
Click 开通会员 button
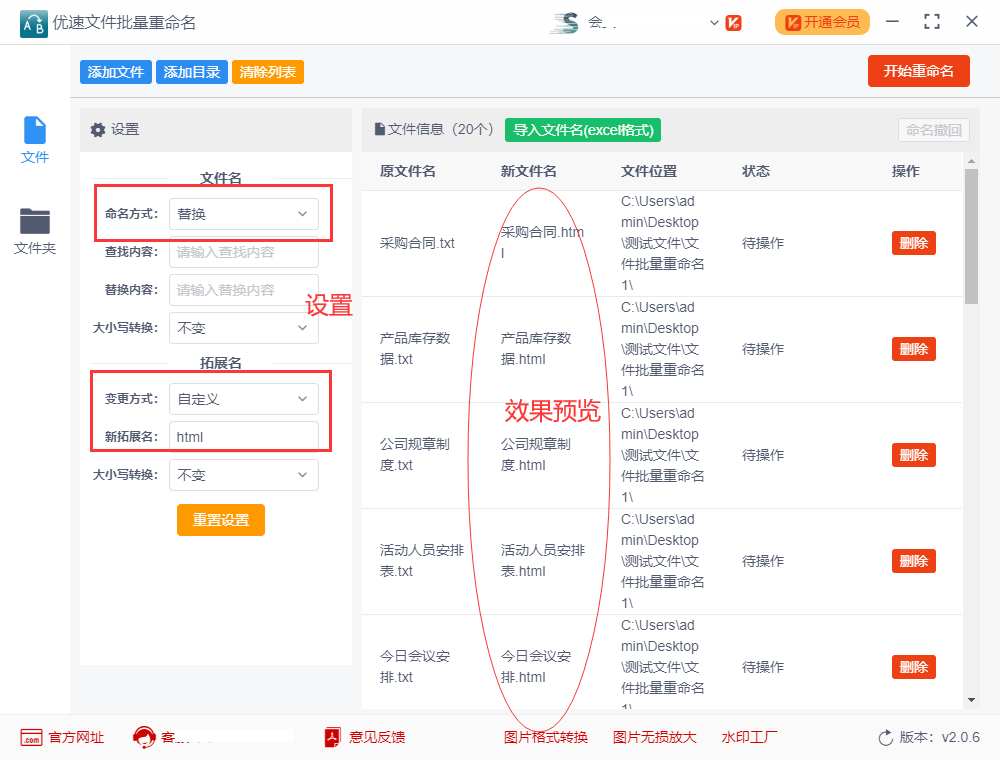tap(822, 22)
